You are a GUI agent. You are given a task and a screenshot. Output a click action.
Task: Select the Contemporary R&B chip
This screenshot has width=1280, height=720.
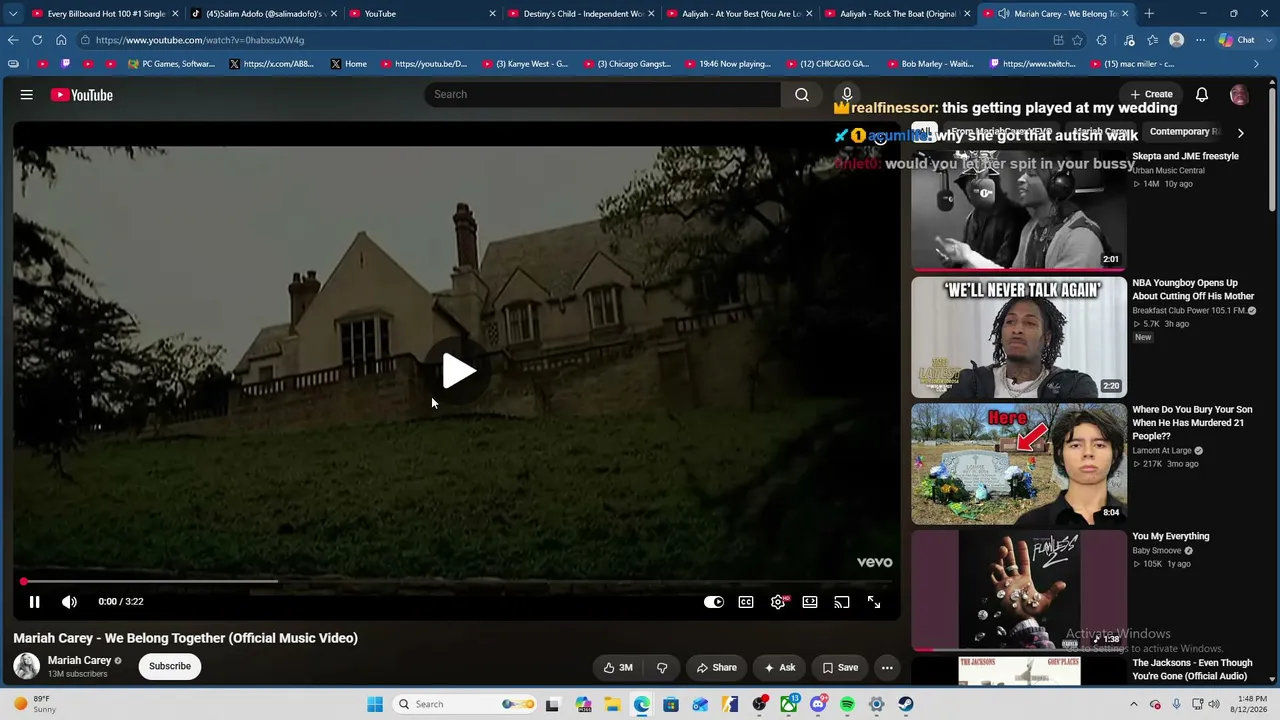[1184, 132]
